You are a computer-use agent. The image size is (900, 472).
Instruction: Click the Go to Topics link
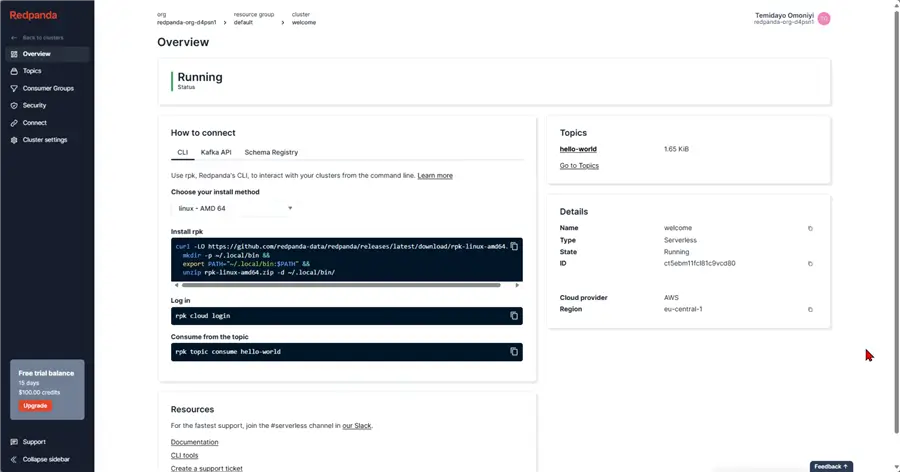(579, 165)
